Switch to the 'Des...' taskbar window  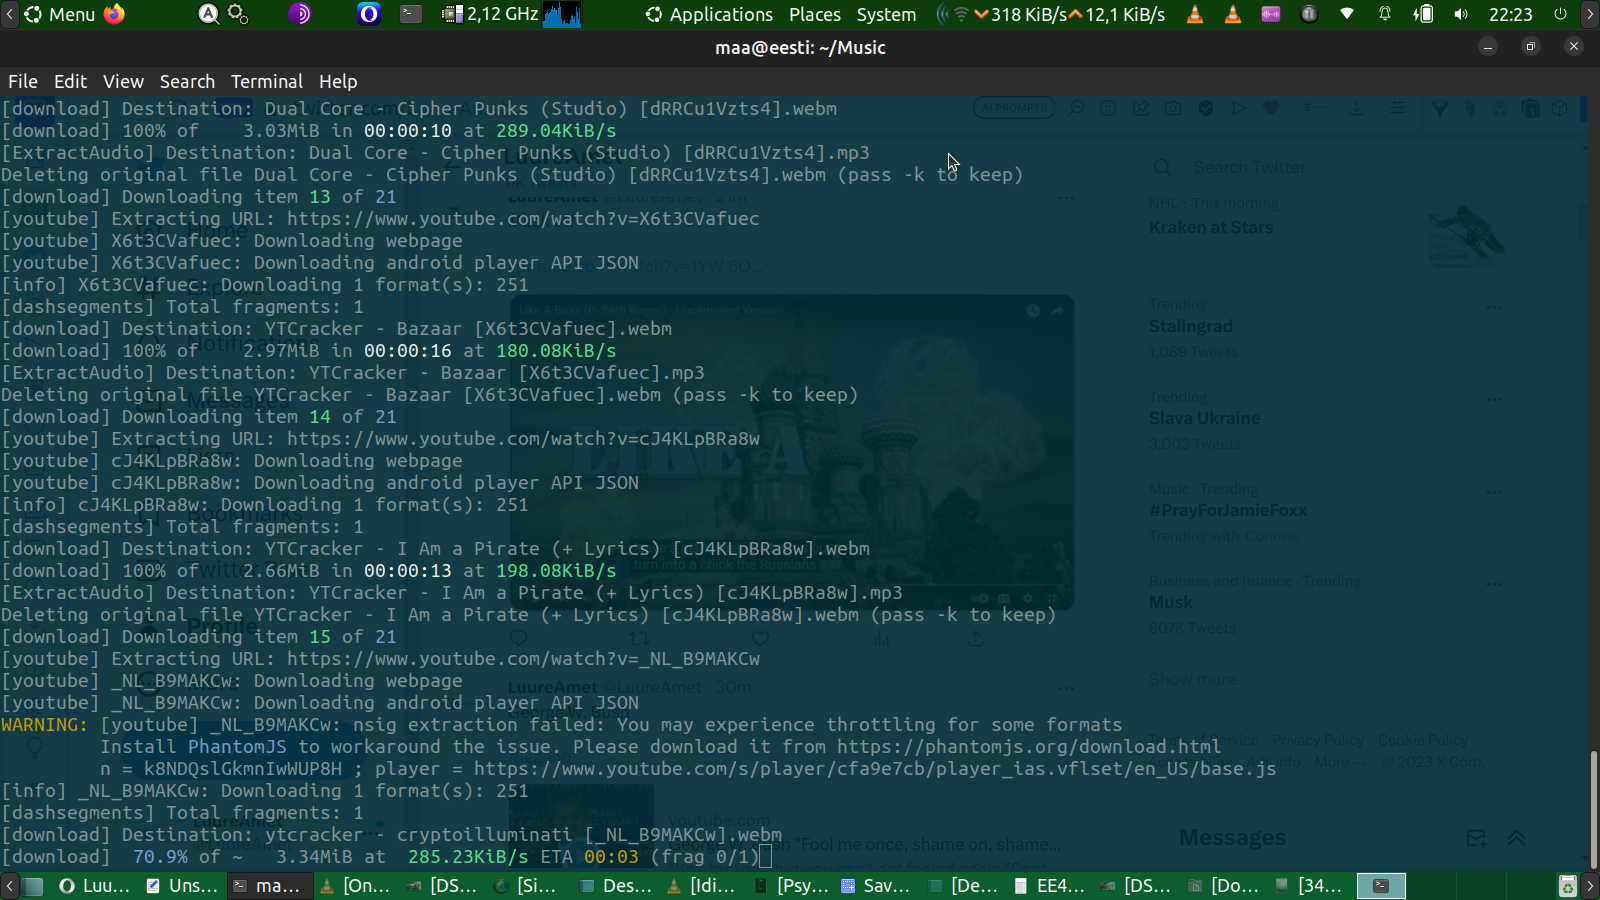[615, 886]
